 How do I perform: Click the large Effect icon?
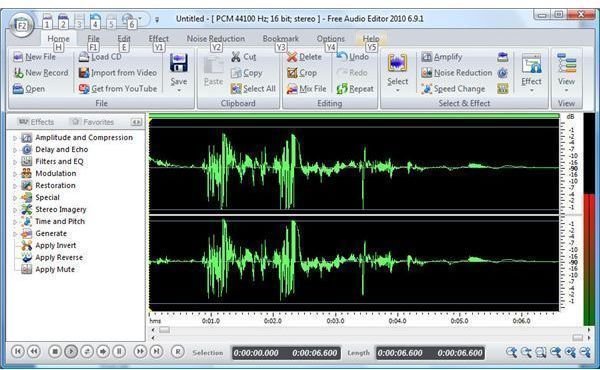coord(531,63)
